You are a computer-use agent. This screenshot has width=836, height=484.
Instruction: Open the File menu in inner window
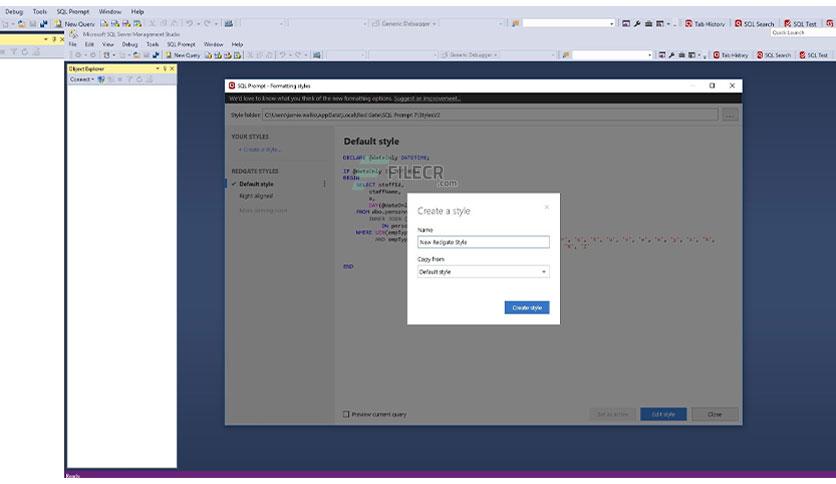pyautogui.click(x=73, y=44)
